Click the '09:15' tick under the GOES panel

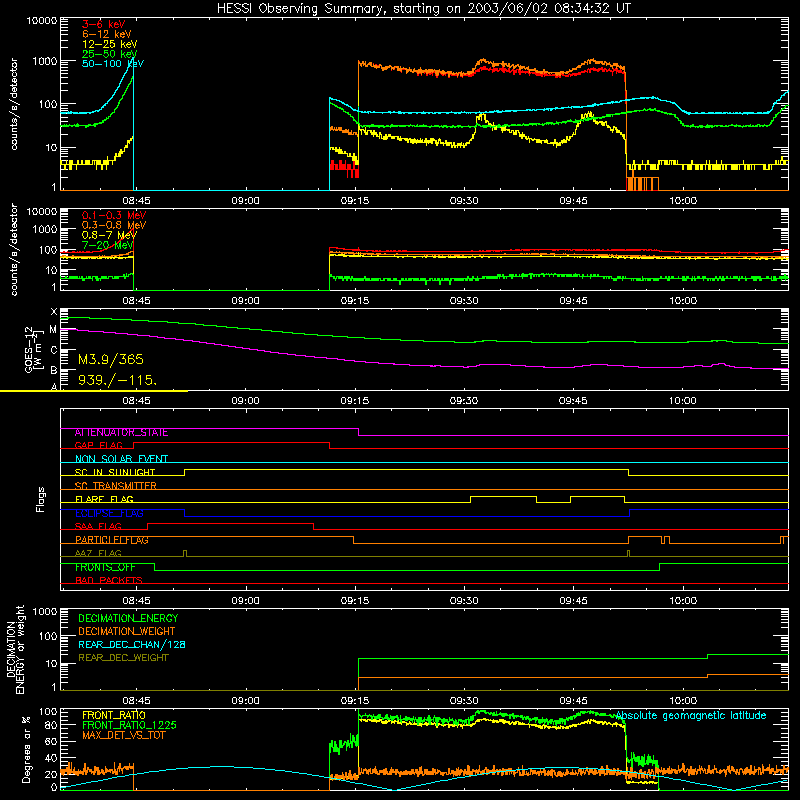point(355,401)
